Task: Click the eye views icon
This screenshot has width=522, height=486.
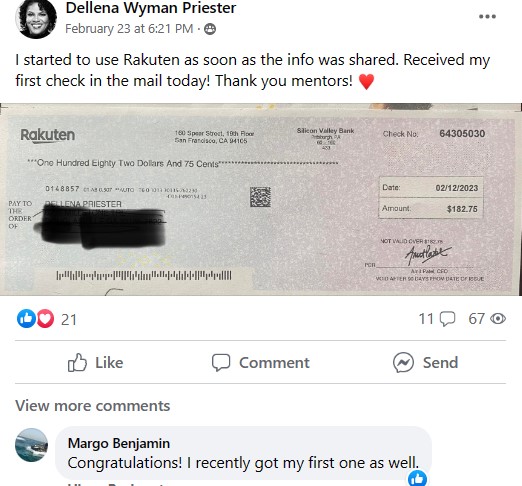Action: tap(498, 319)
